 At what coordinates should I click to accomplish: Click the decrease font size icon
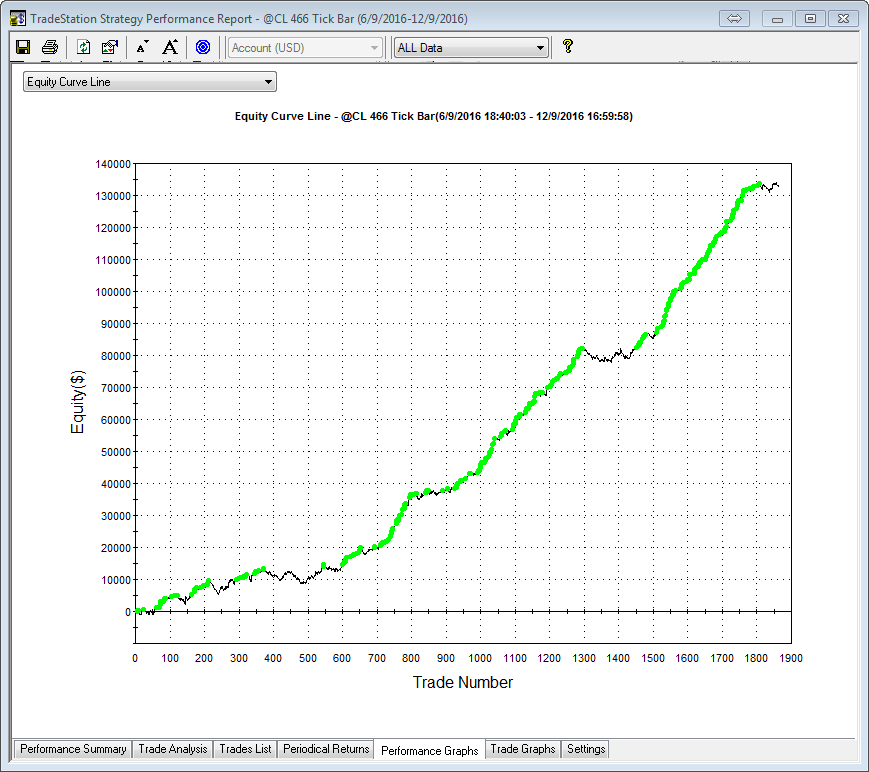[143, 47]
